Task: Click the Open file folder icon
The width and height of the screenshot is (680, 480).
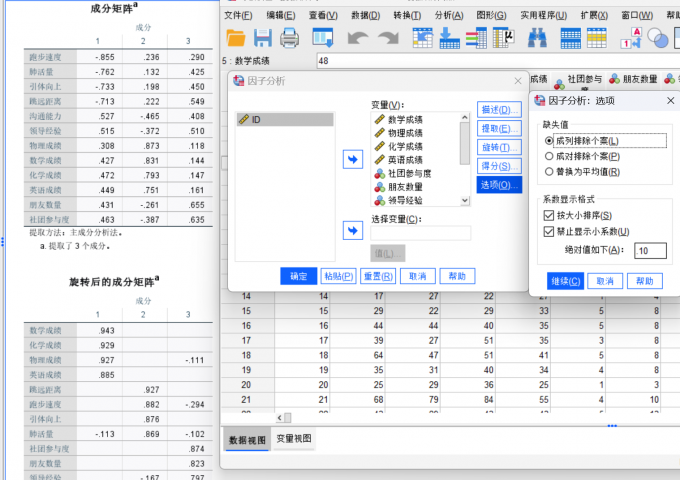Action: click(x=236, y=38)
